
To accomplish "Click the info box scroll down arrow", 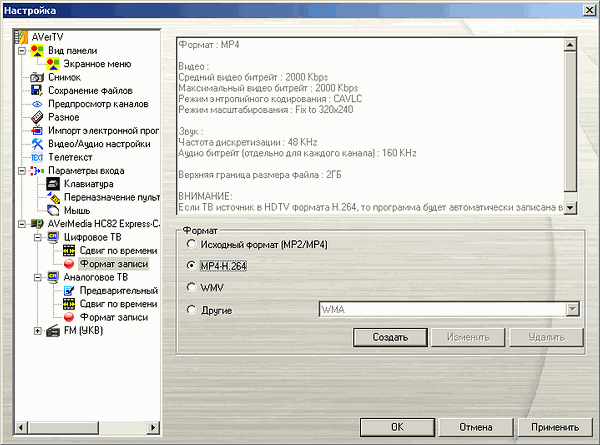I will point(570,207).
